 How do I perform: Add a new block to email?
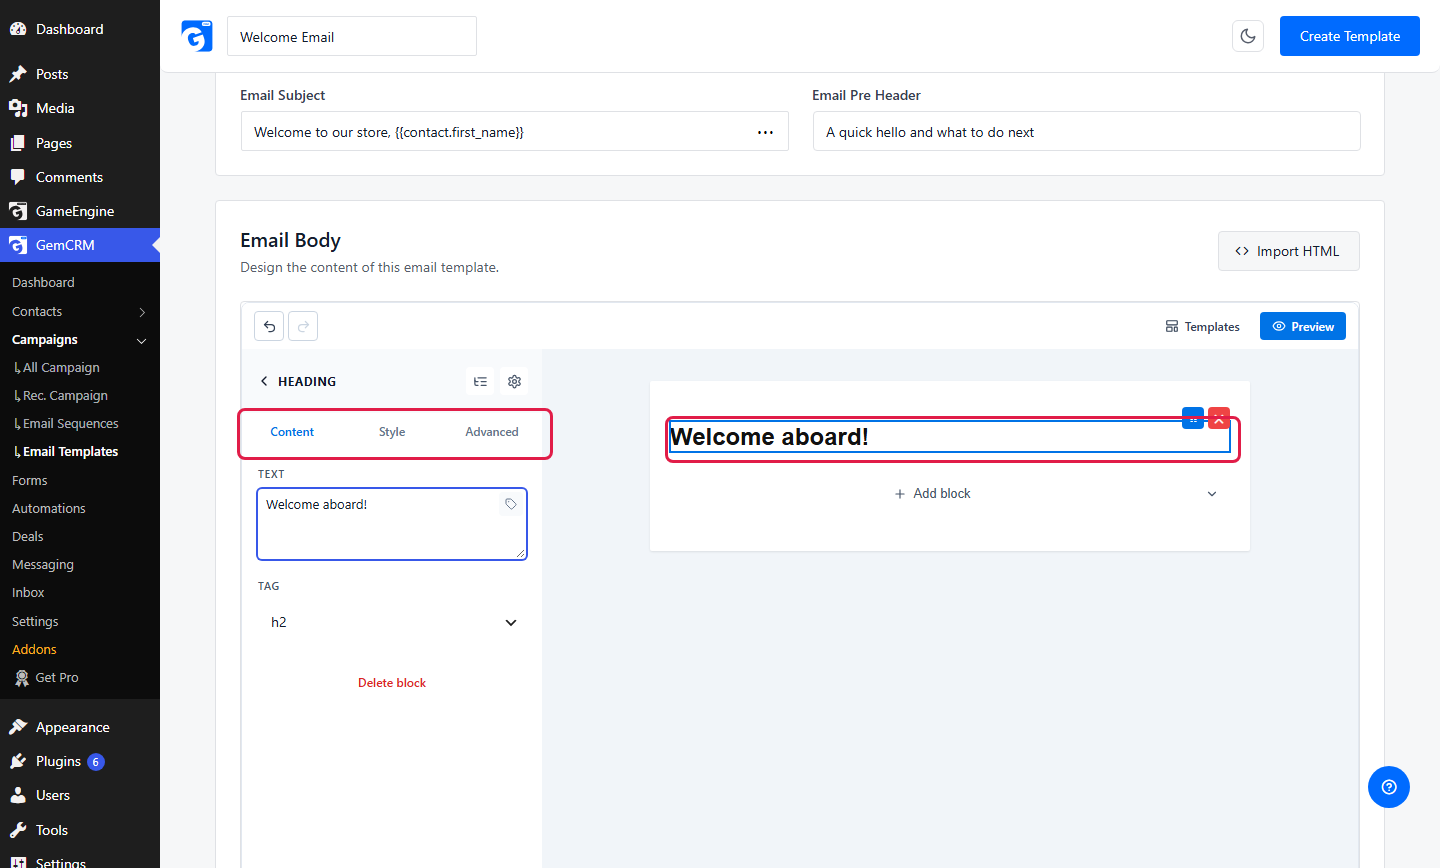[932, 494]
